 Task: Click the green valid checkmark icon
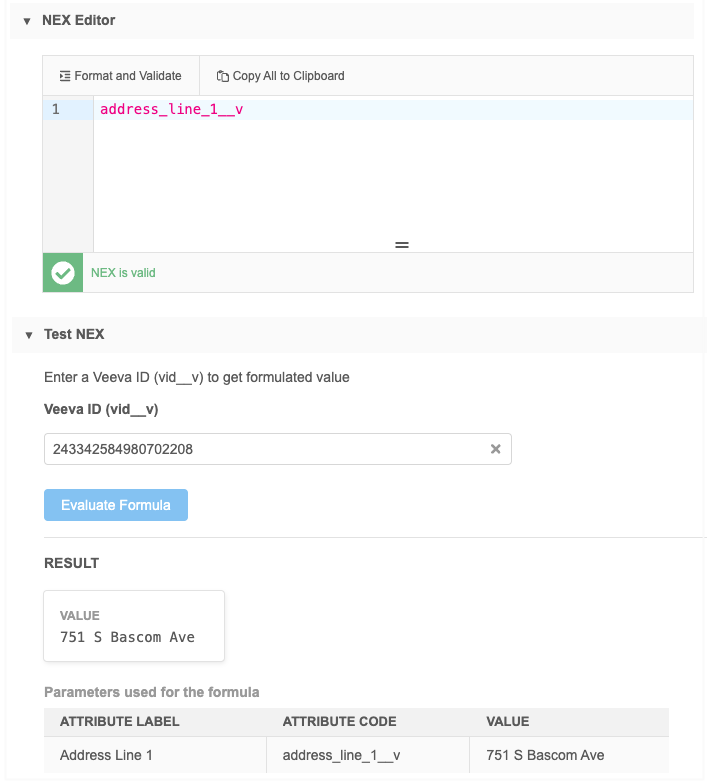63,272
